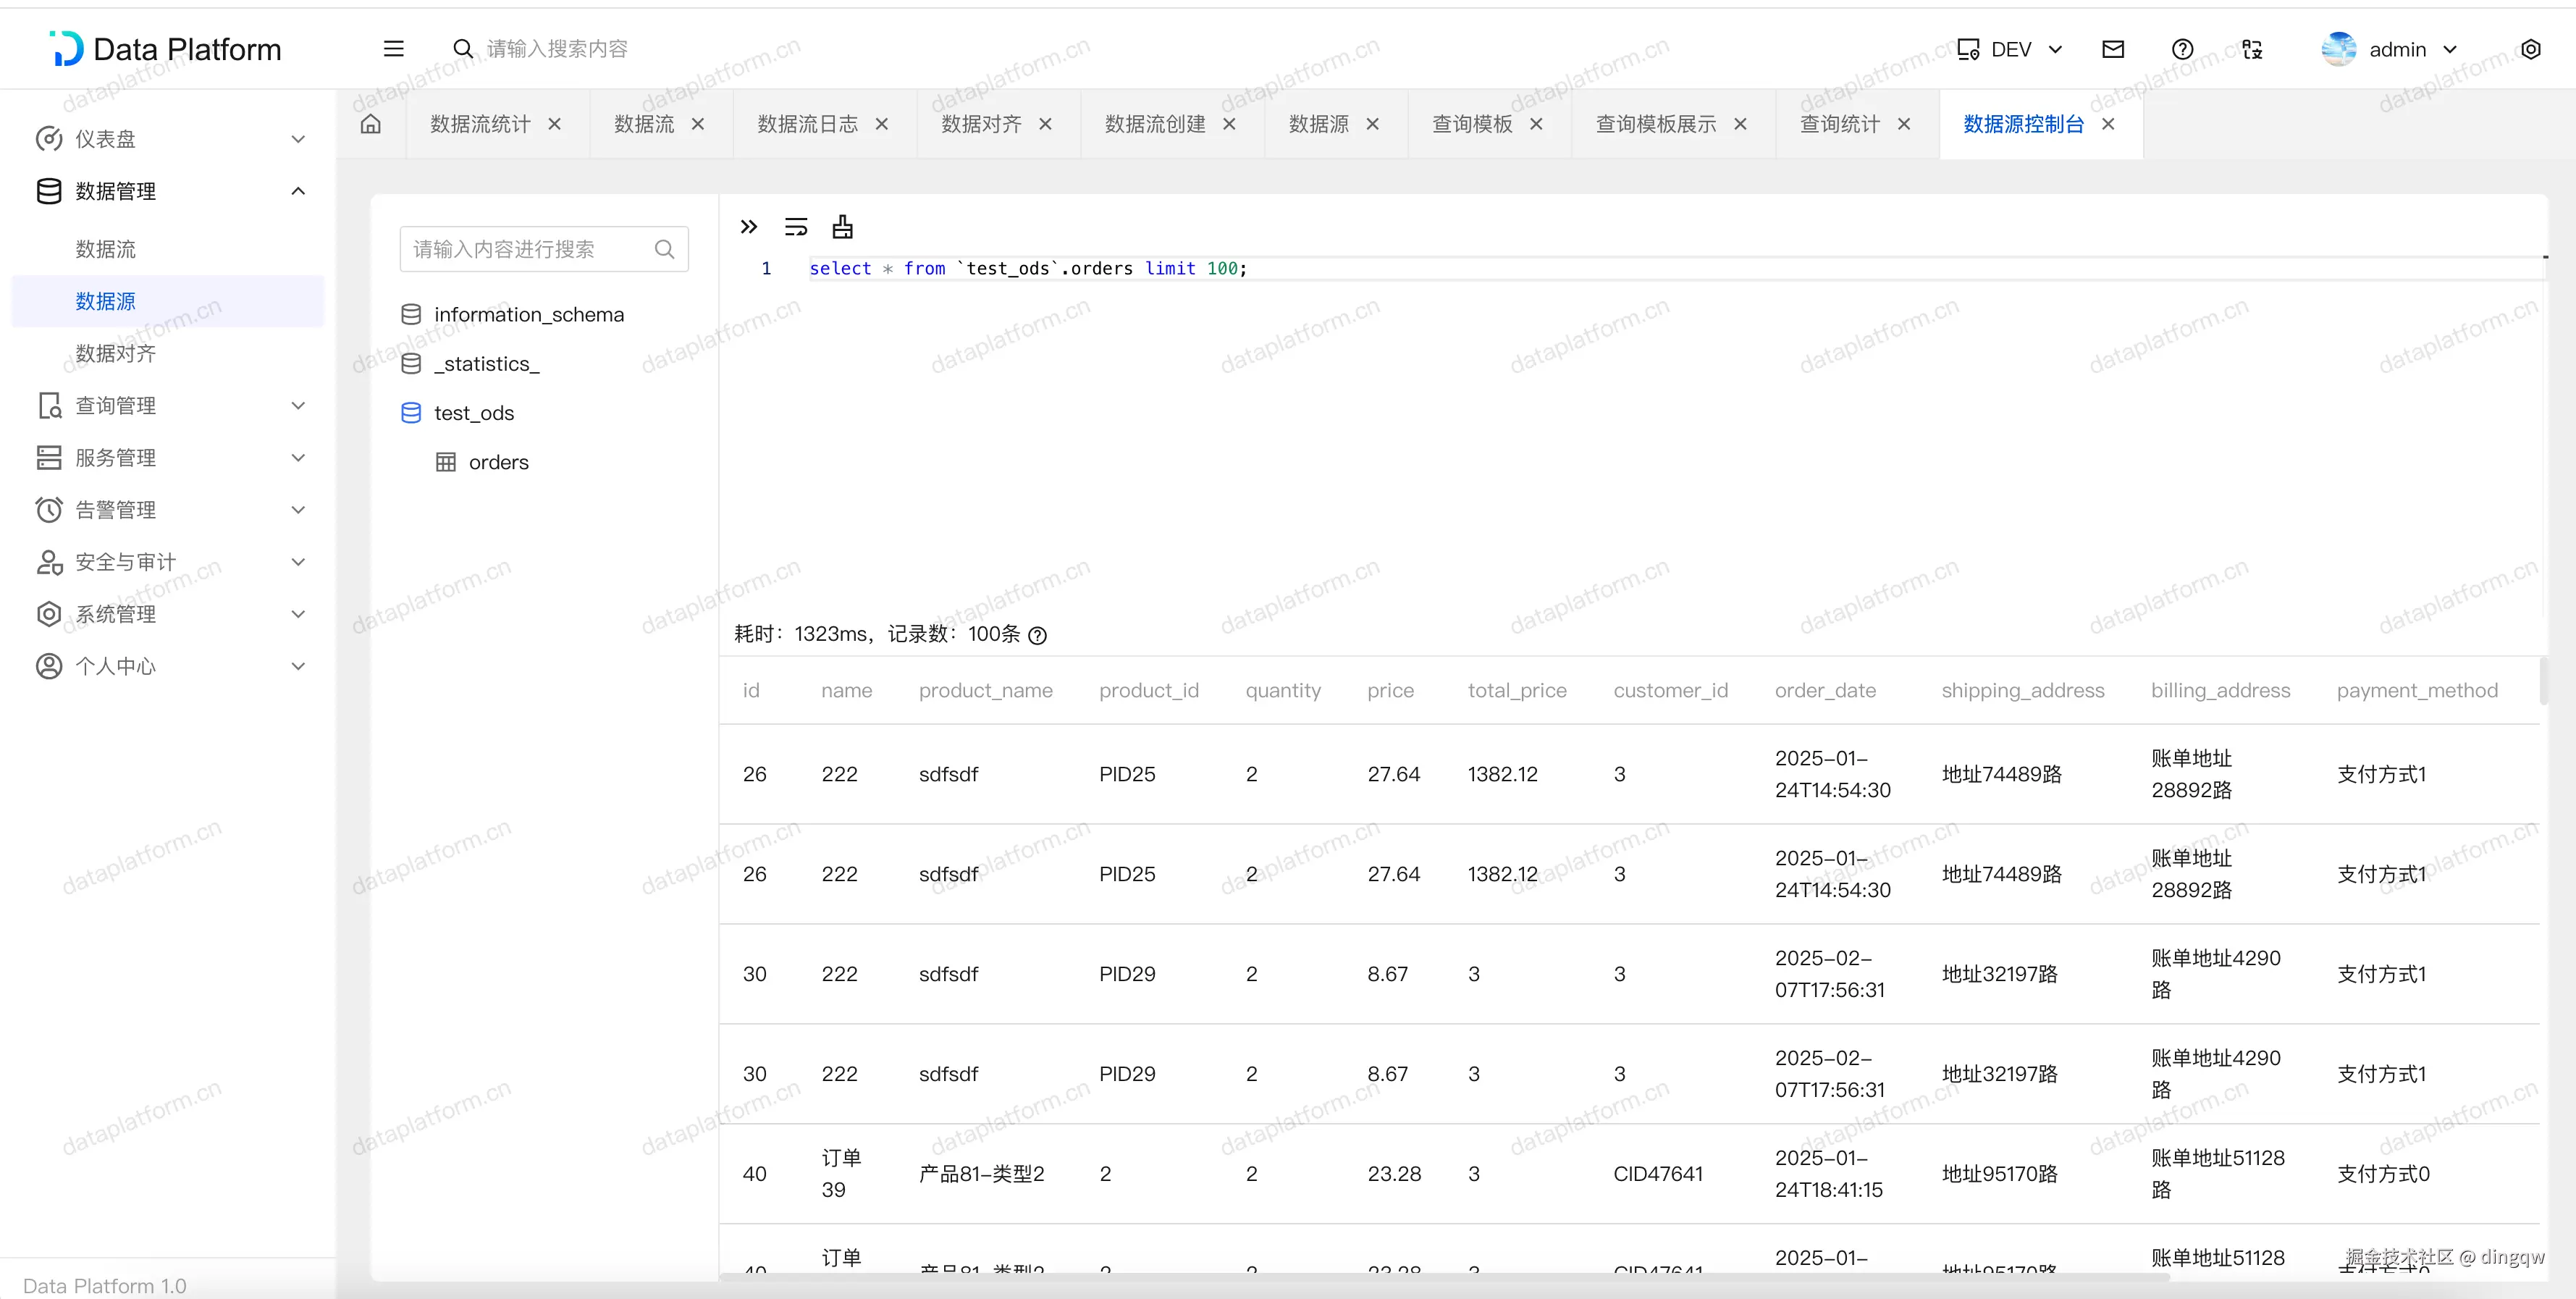The image size is (2576, 1299).
Task: Click the help question mark icon
Action: tap(2183, 49)
